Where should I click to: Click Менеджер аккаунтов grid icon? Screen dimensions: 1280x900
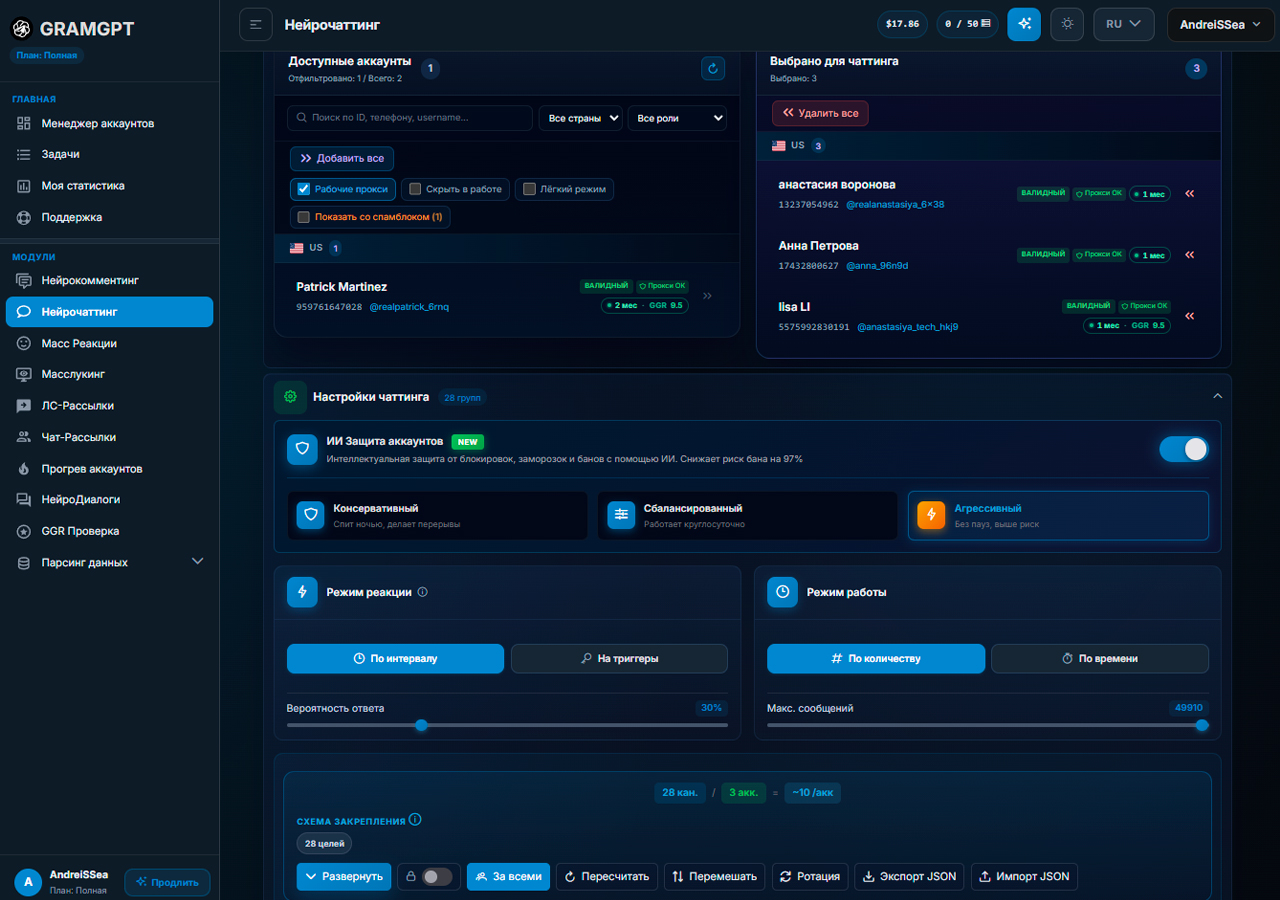pos(24,124)
